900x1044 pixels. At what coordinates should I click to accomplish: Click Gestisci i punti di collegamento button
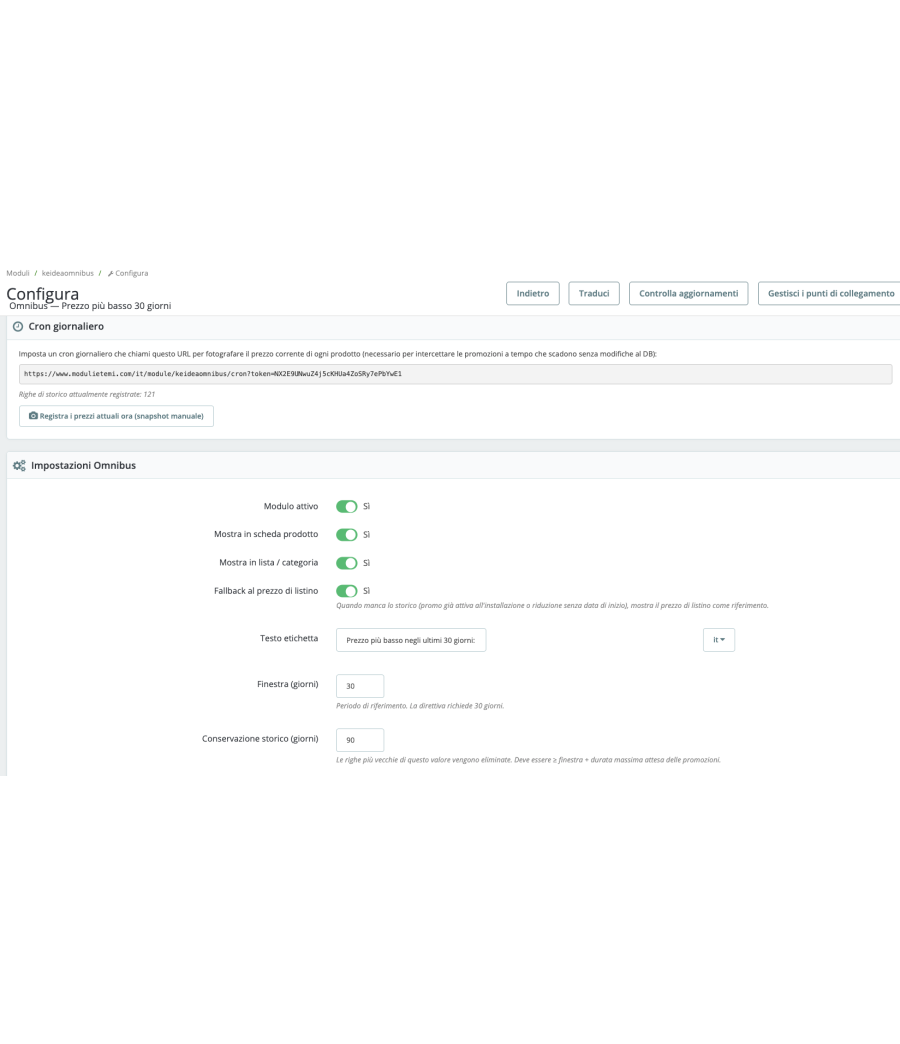click(829, 294)
